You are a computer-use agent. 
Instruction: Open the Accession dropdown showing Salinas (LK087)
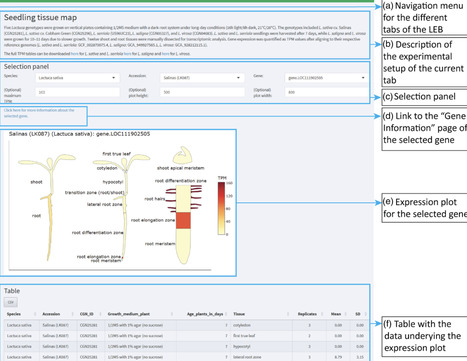[202, 78]
